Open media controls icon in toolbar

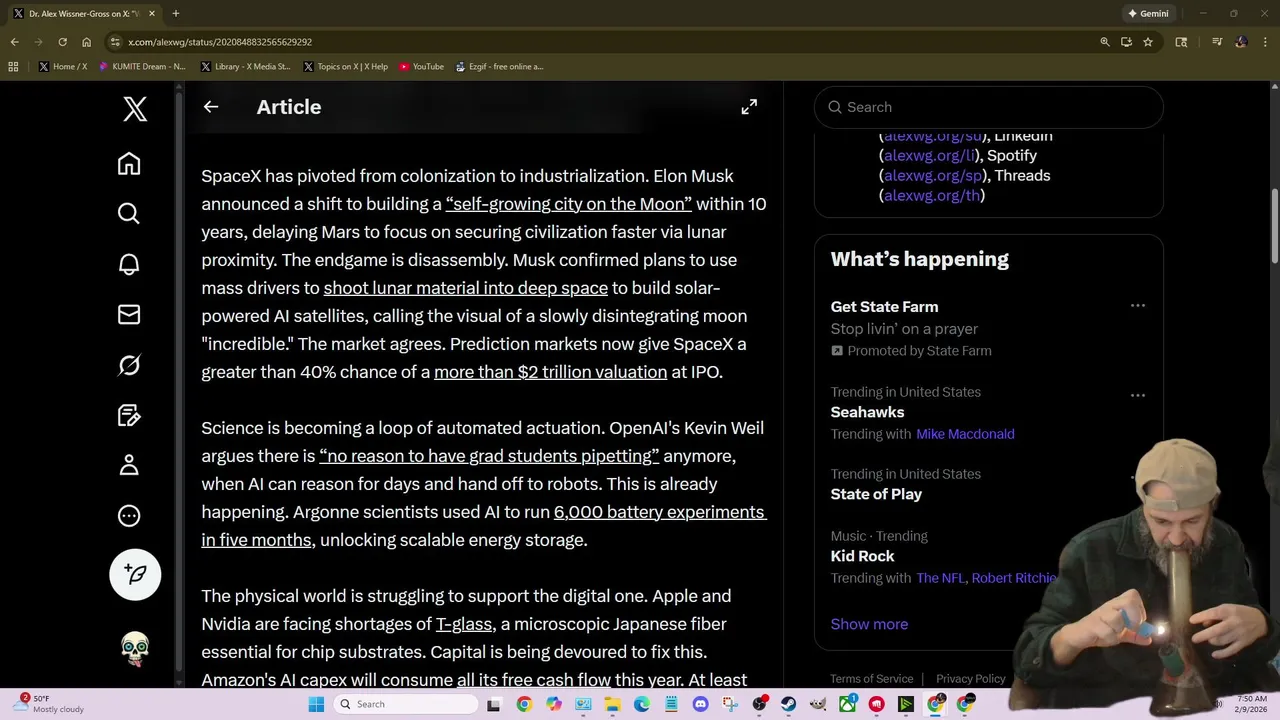click(x=1217, y=42)
